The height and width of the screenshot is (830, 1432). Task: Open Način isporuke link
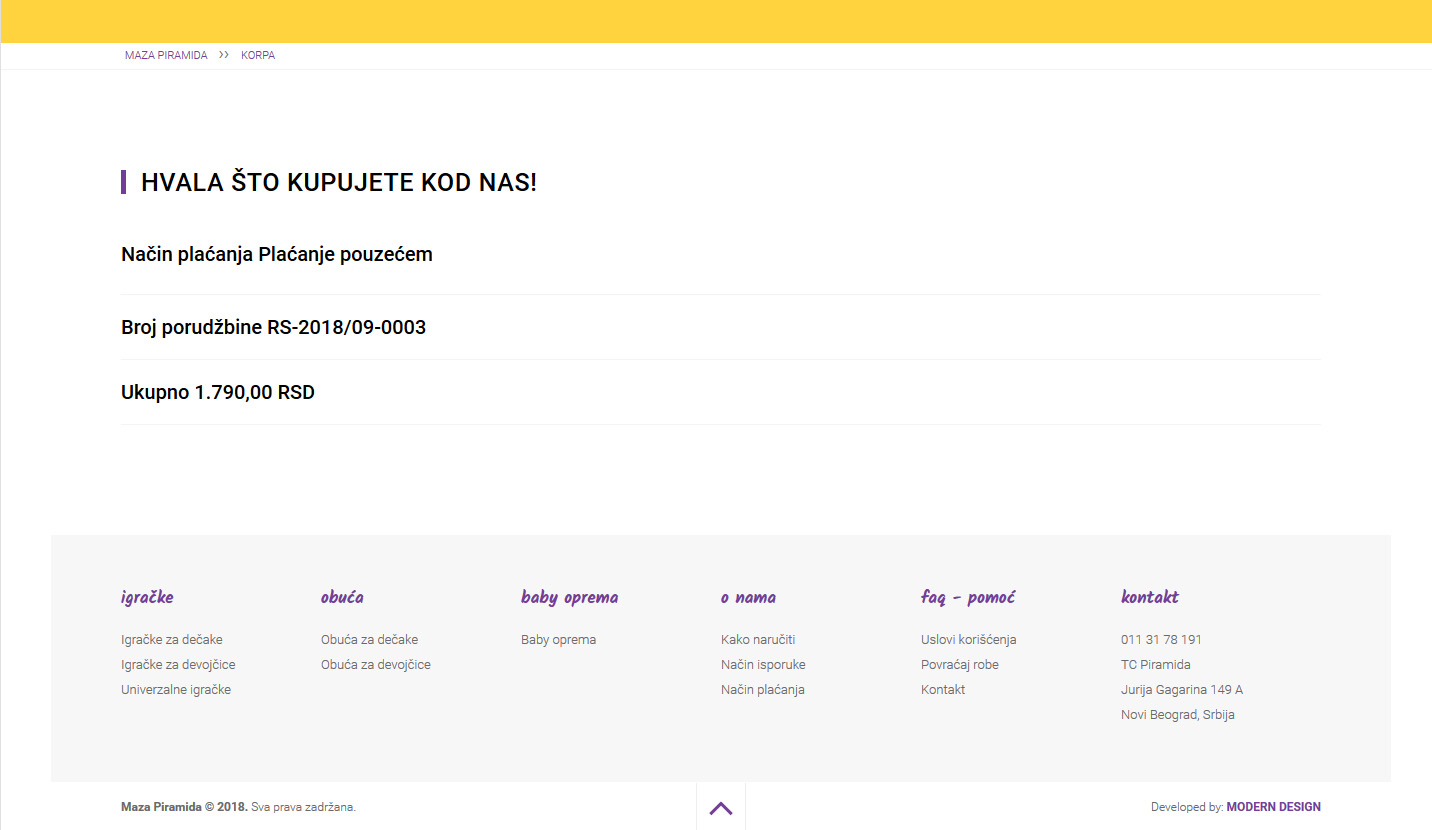(x=763, y=665)
